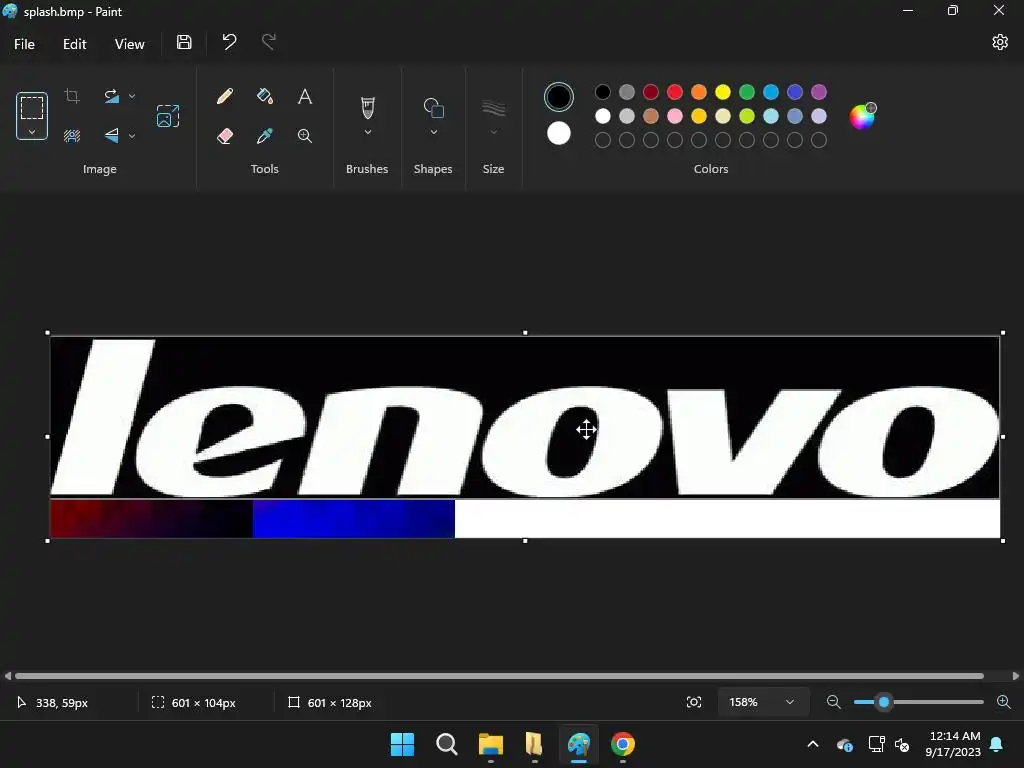Click the notification bell icon

pyautogui.click(x=997, y=744)
